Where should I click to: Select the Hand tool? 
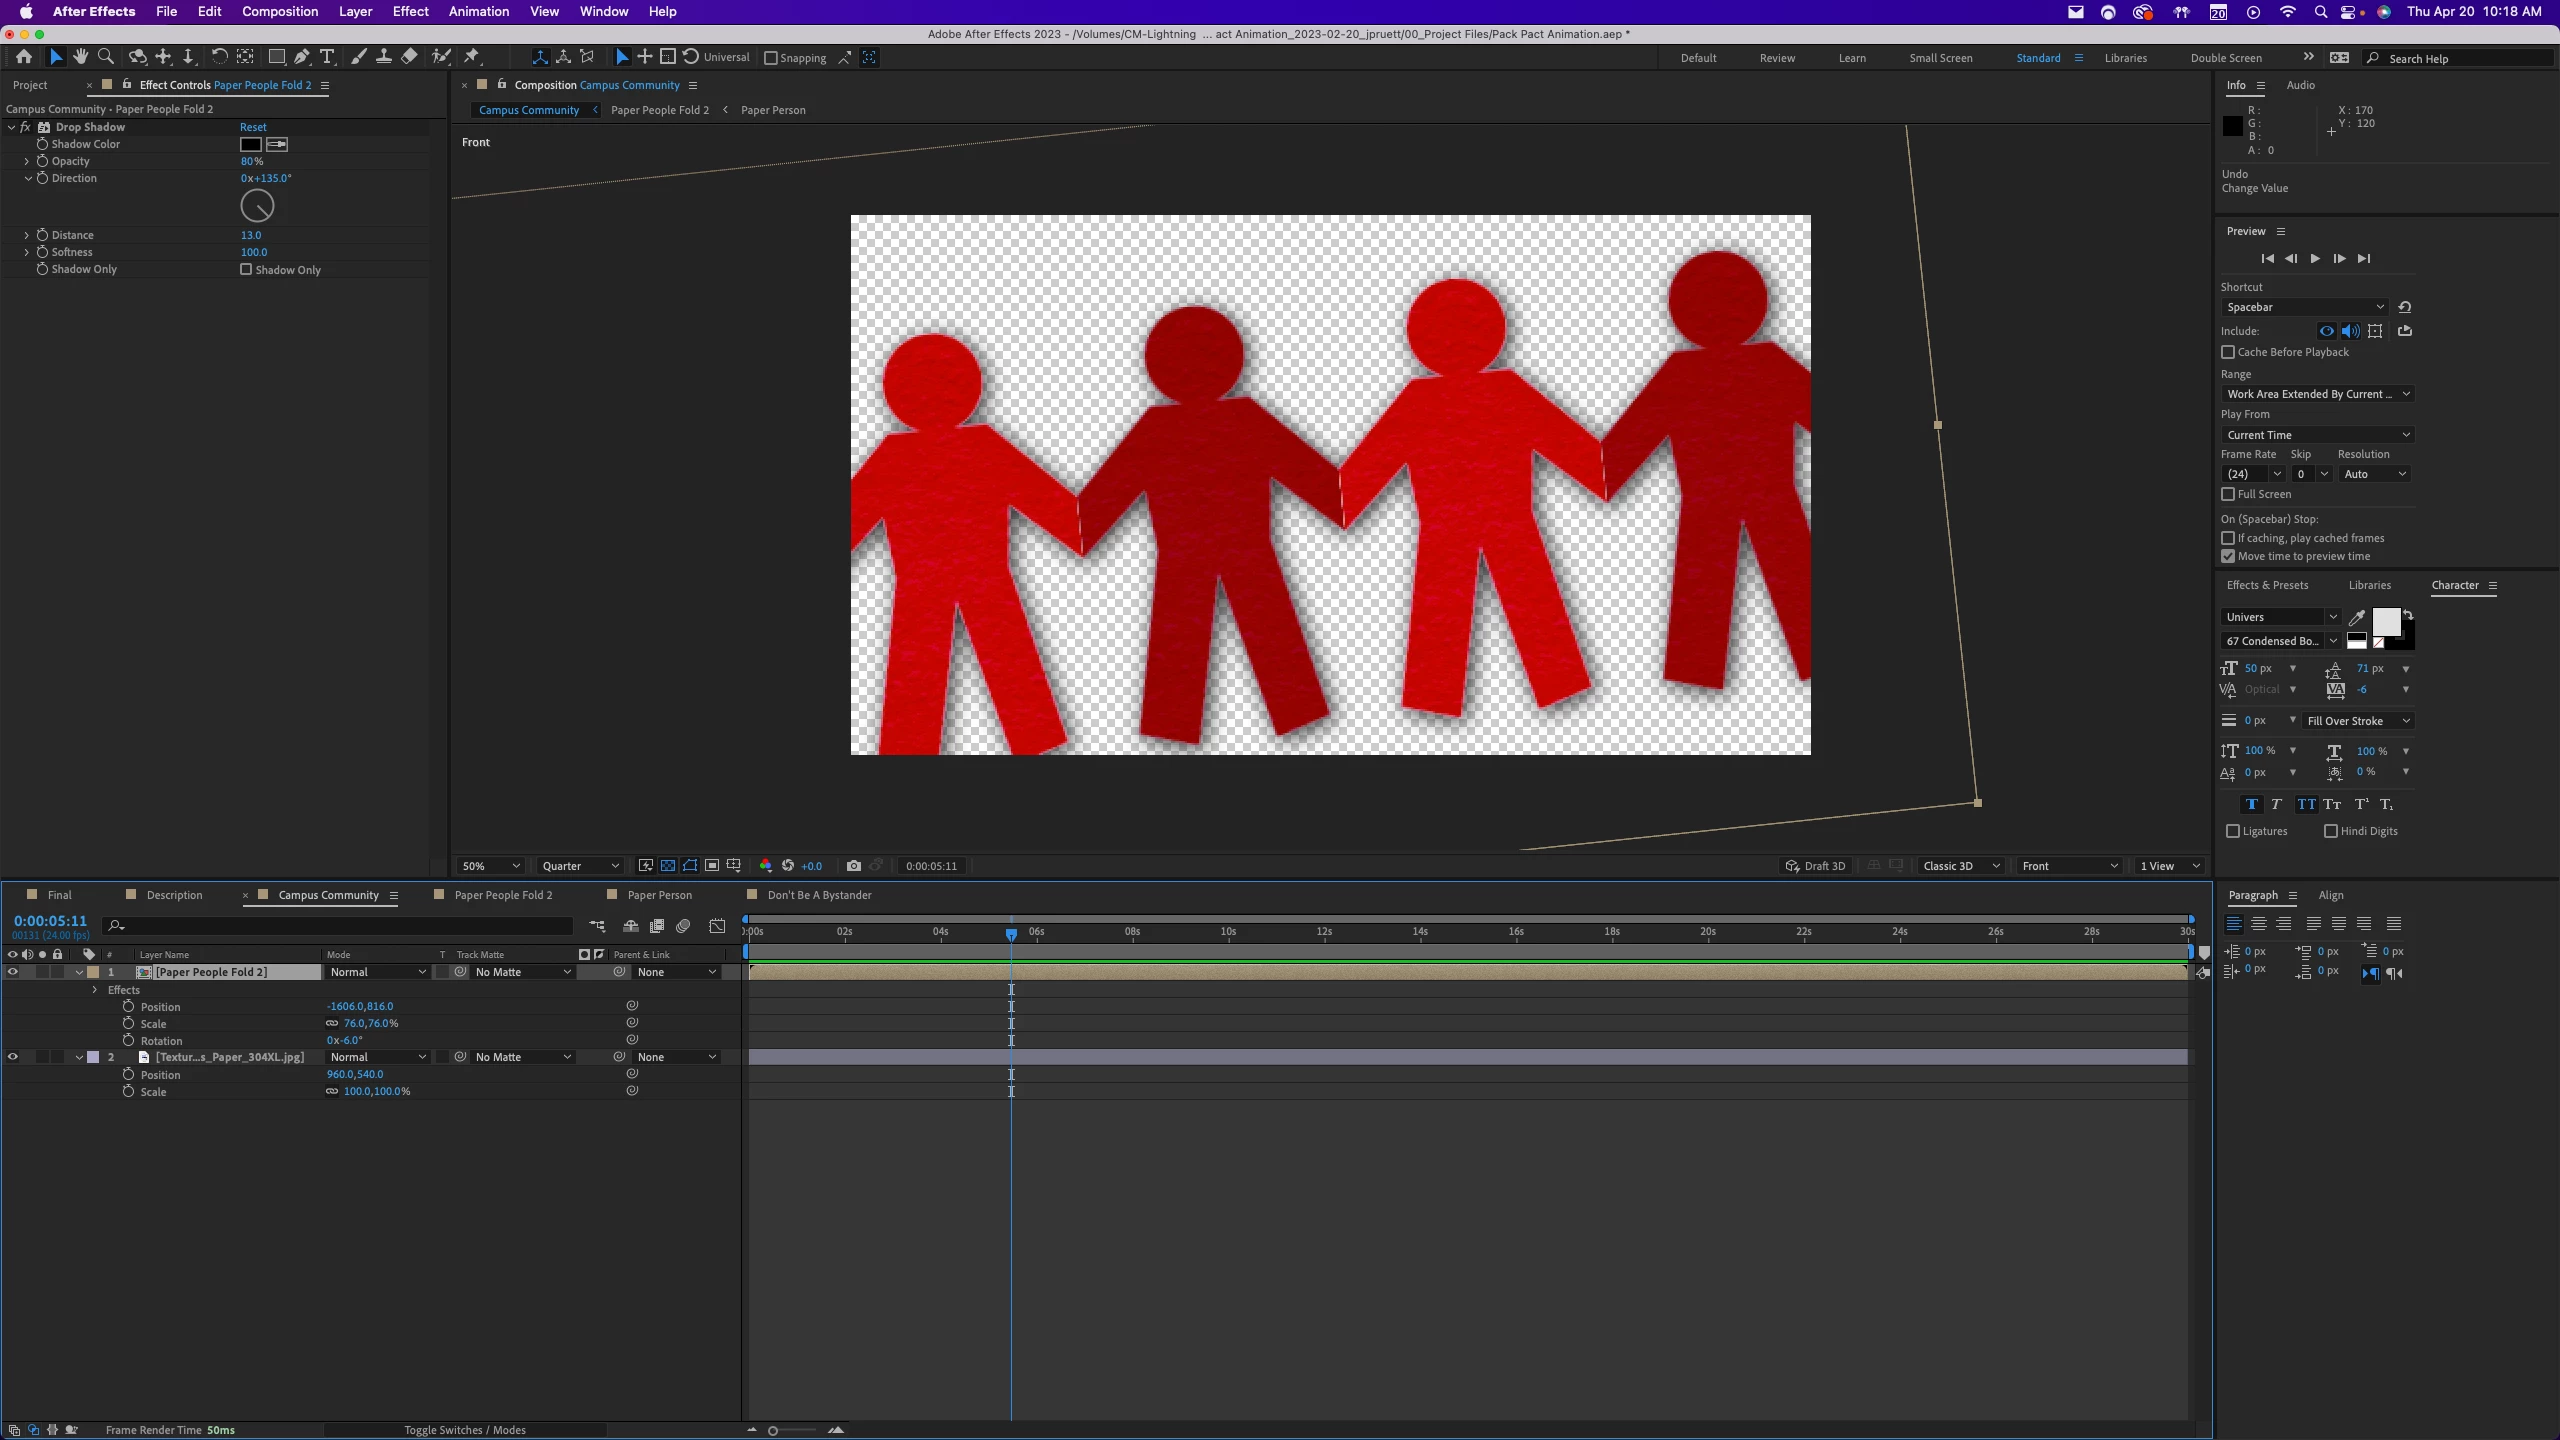[x=80, y=57]
